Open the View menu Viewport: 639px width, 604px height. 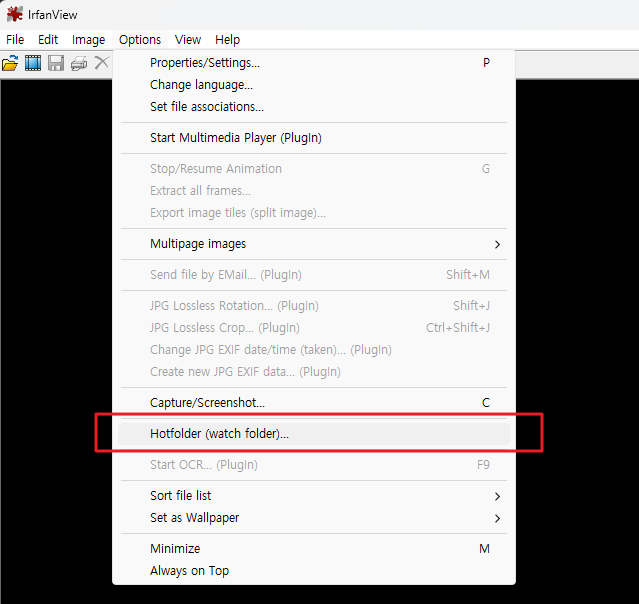[x=188, y=40]
